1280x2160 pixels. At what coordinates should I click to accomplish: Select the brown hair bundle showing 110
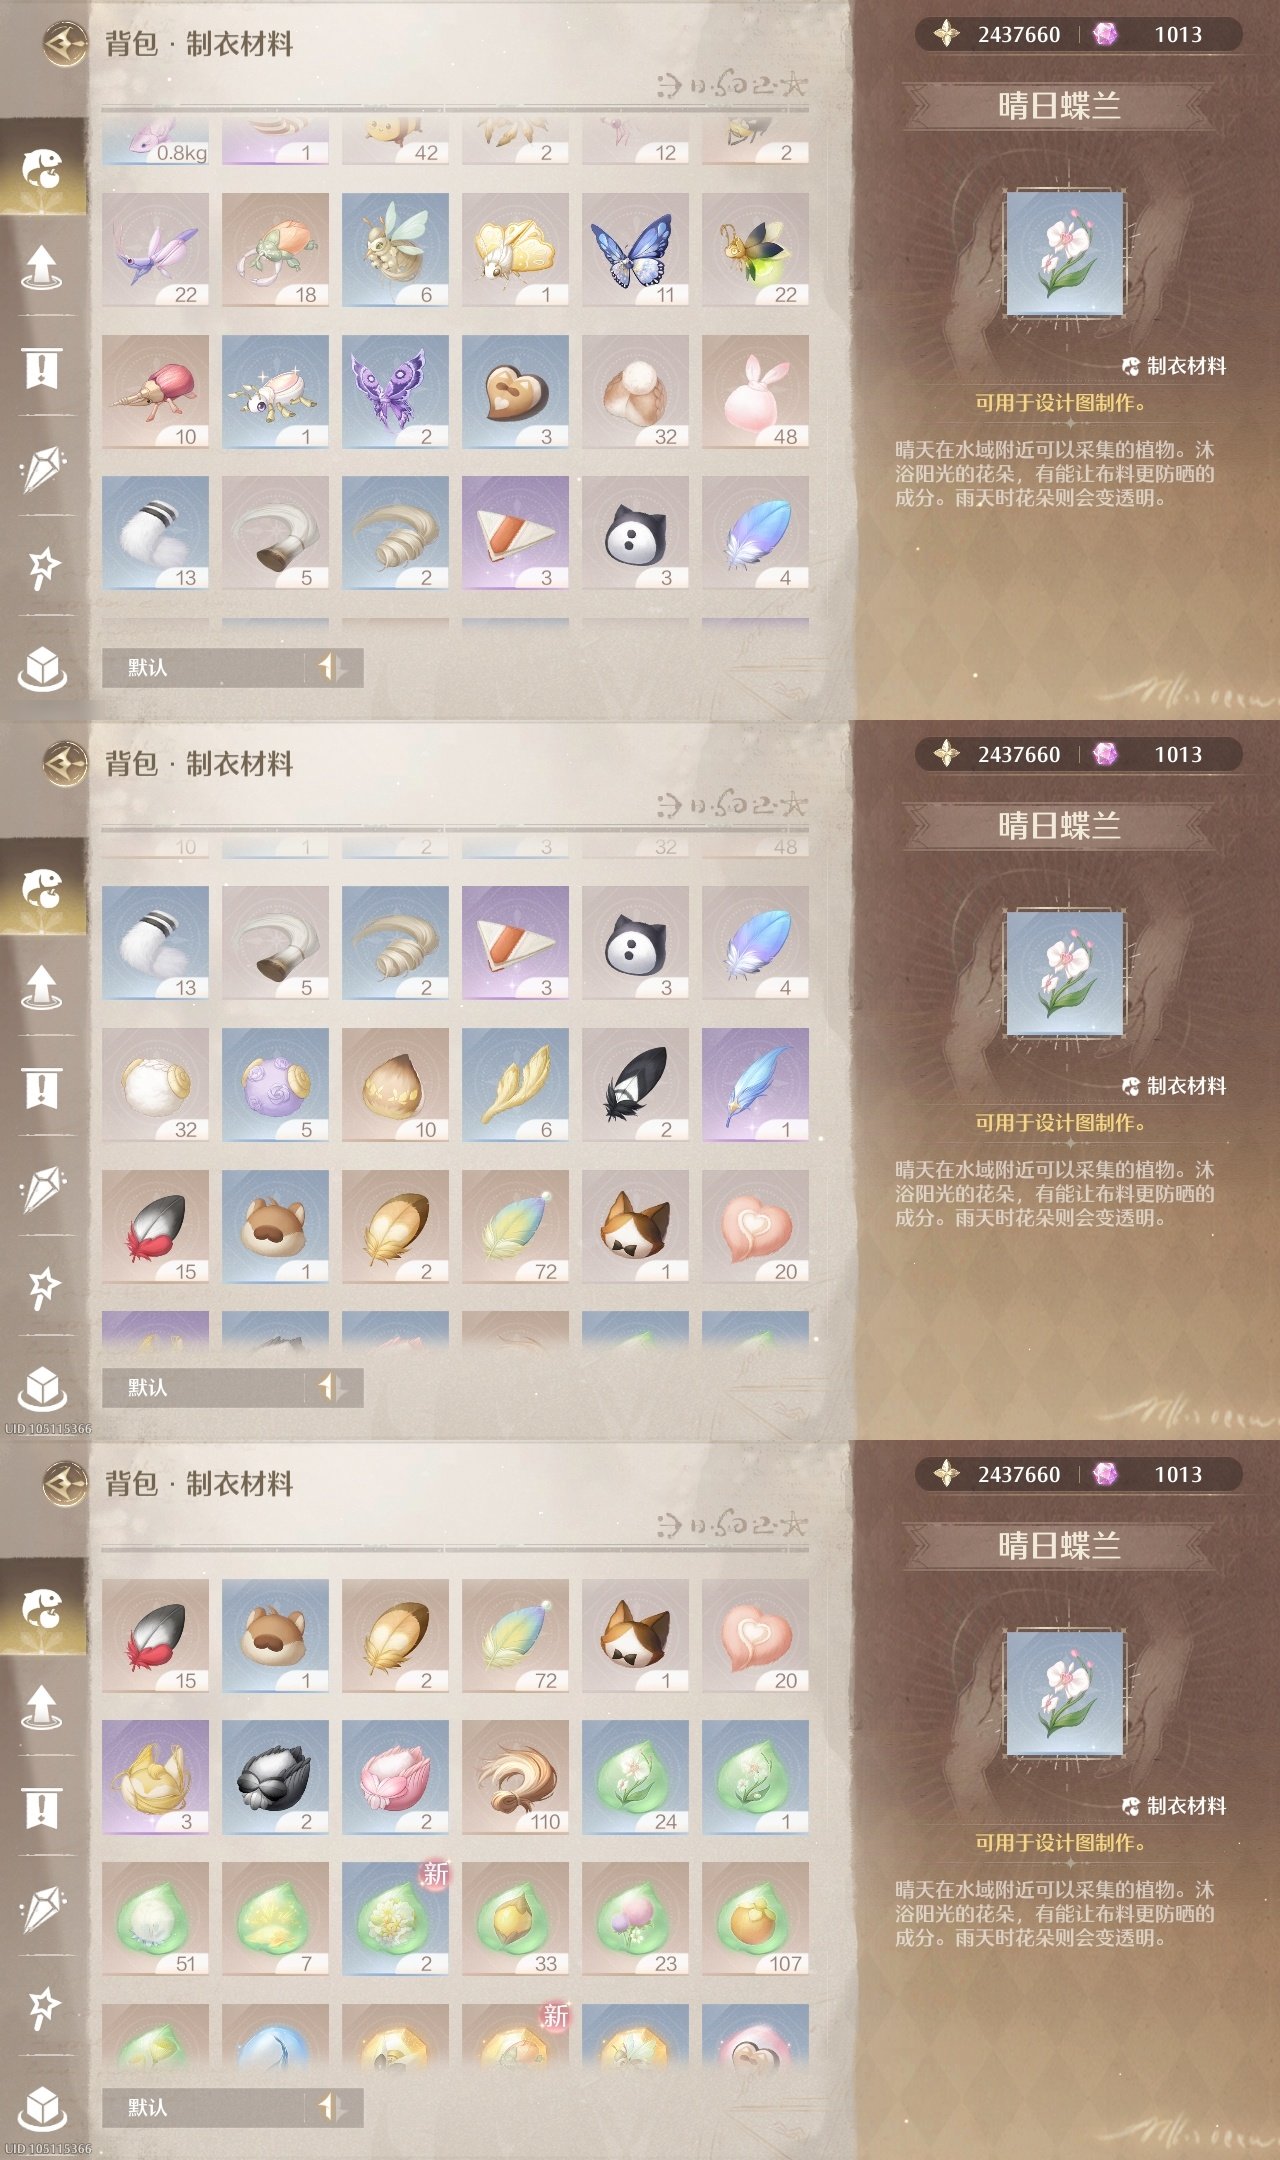(515, 1777)
